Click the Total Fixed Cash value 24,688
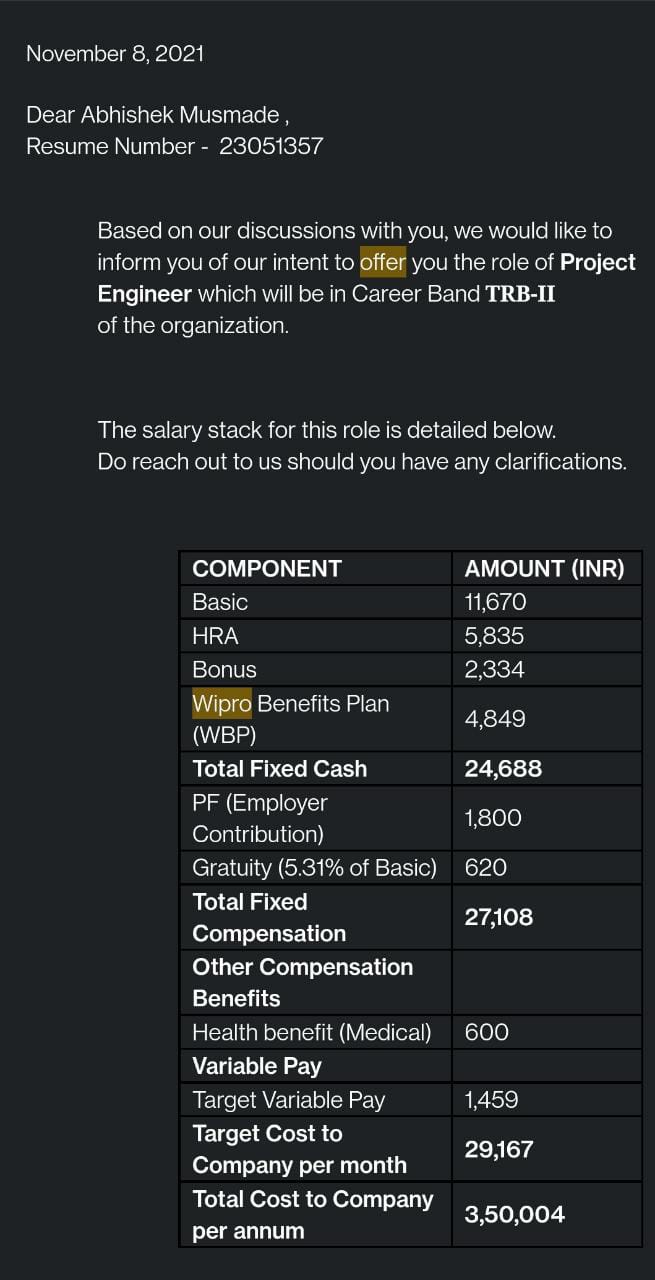Screen dimensions: 655x1280 [503, 769]
